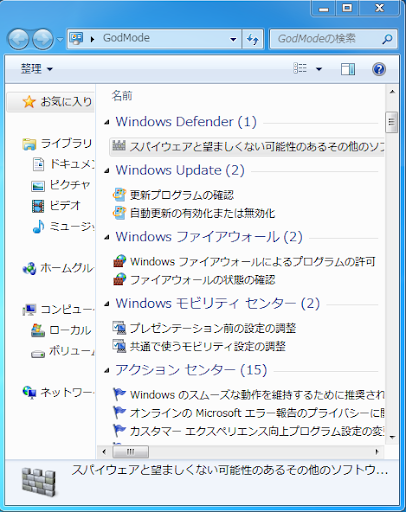Screen dimensions: 406x512
Task: Click firewall icon beside ファイアウォールの状態の確認
Action: (x=119, y=279)
